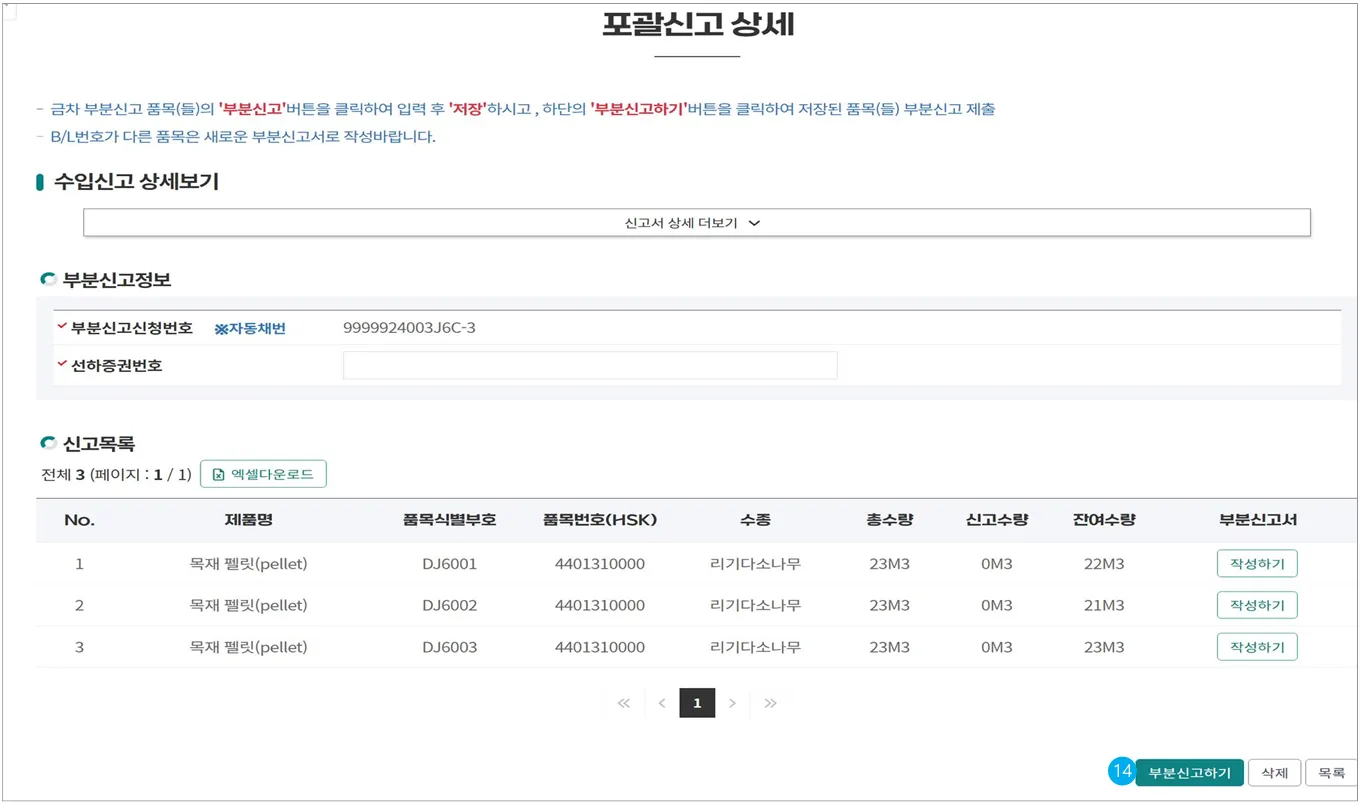This screenshot has height=804, width=1361.
Task: Click the 품목번호(HSK) column header
Action: pyautogui.click(x=599, y=520)
